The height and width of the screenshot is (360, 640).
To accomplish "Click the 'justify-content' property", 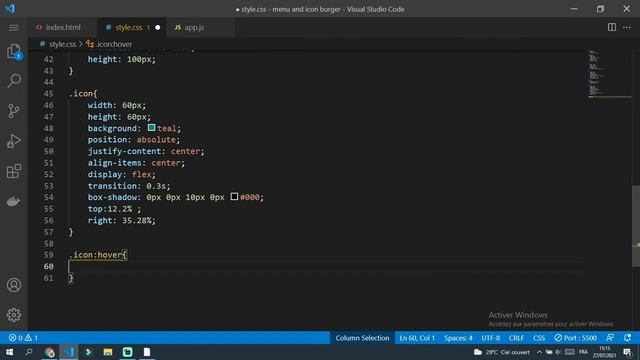I will (x=124, y=151).
